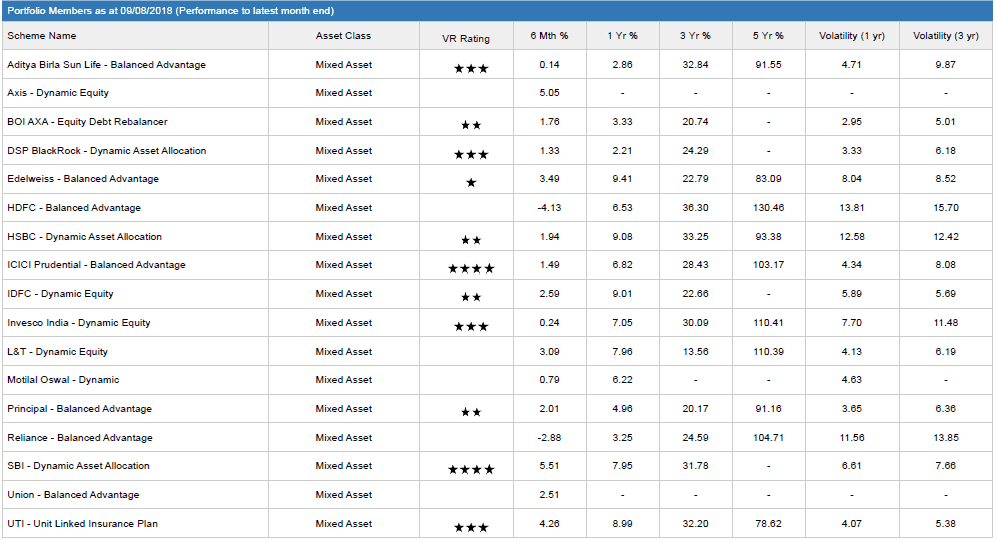The height and width of the screenshot is (540, 996).
Task: Select Invesco India - Dynamic Equity name
Action: 79,323
